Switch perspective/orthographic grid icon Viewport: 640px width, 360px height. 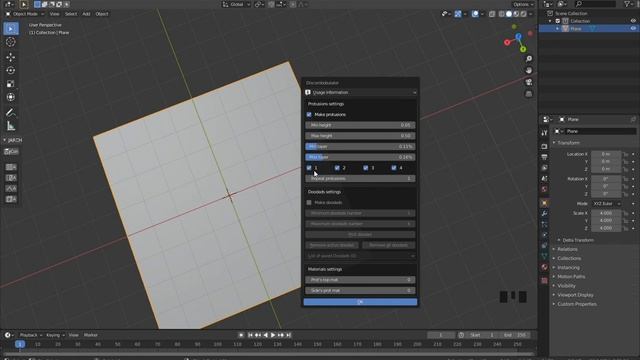pyautogui.click(x=529, y=94)
